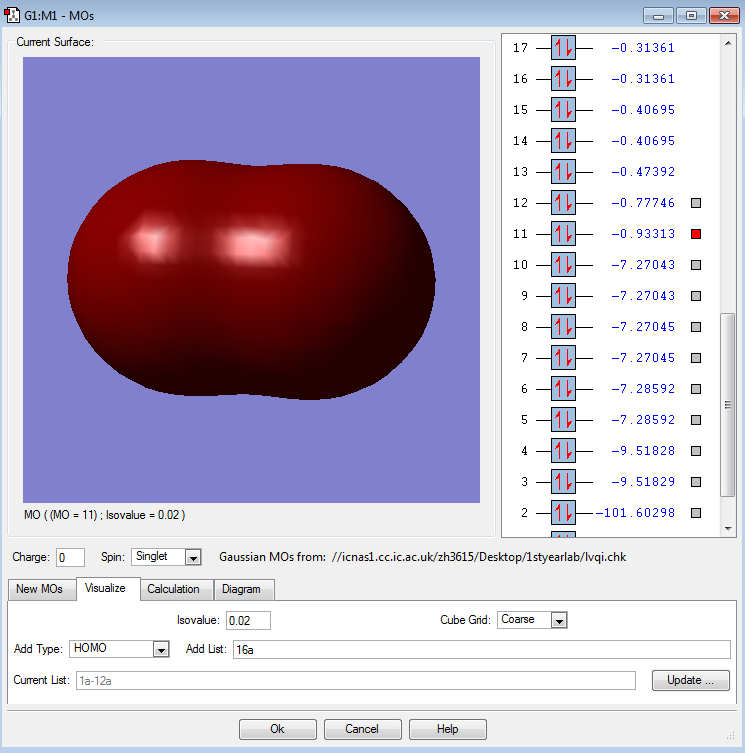Open the Cube Grid Coarse dropdown
This screenshot has width=745, height=753.
559,620
